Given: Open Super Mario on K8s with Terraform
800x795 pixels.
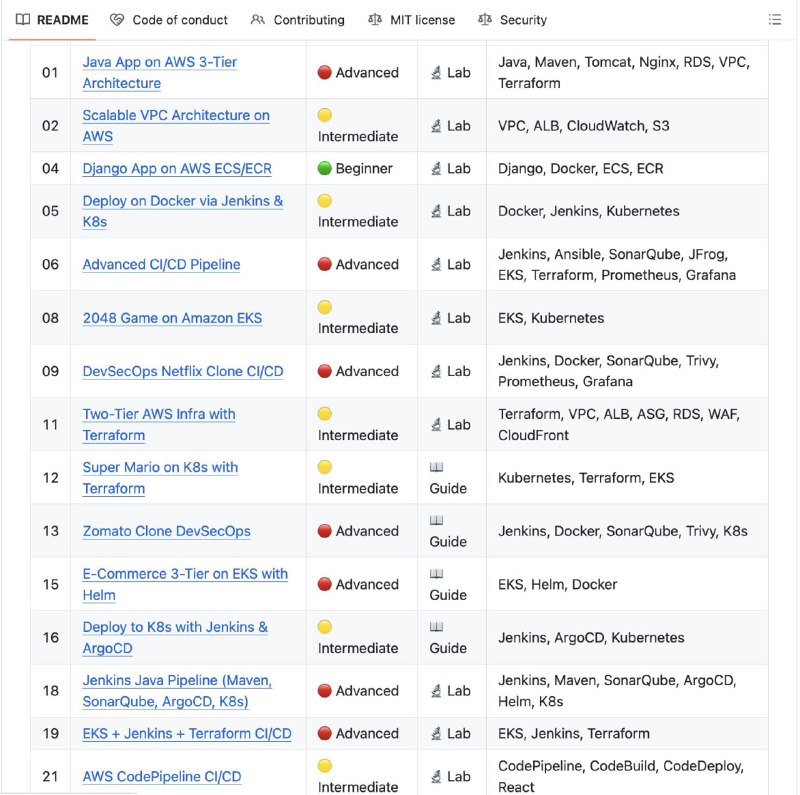Looking at the screenshot, I should tap(160, 478).
